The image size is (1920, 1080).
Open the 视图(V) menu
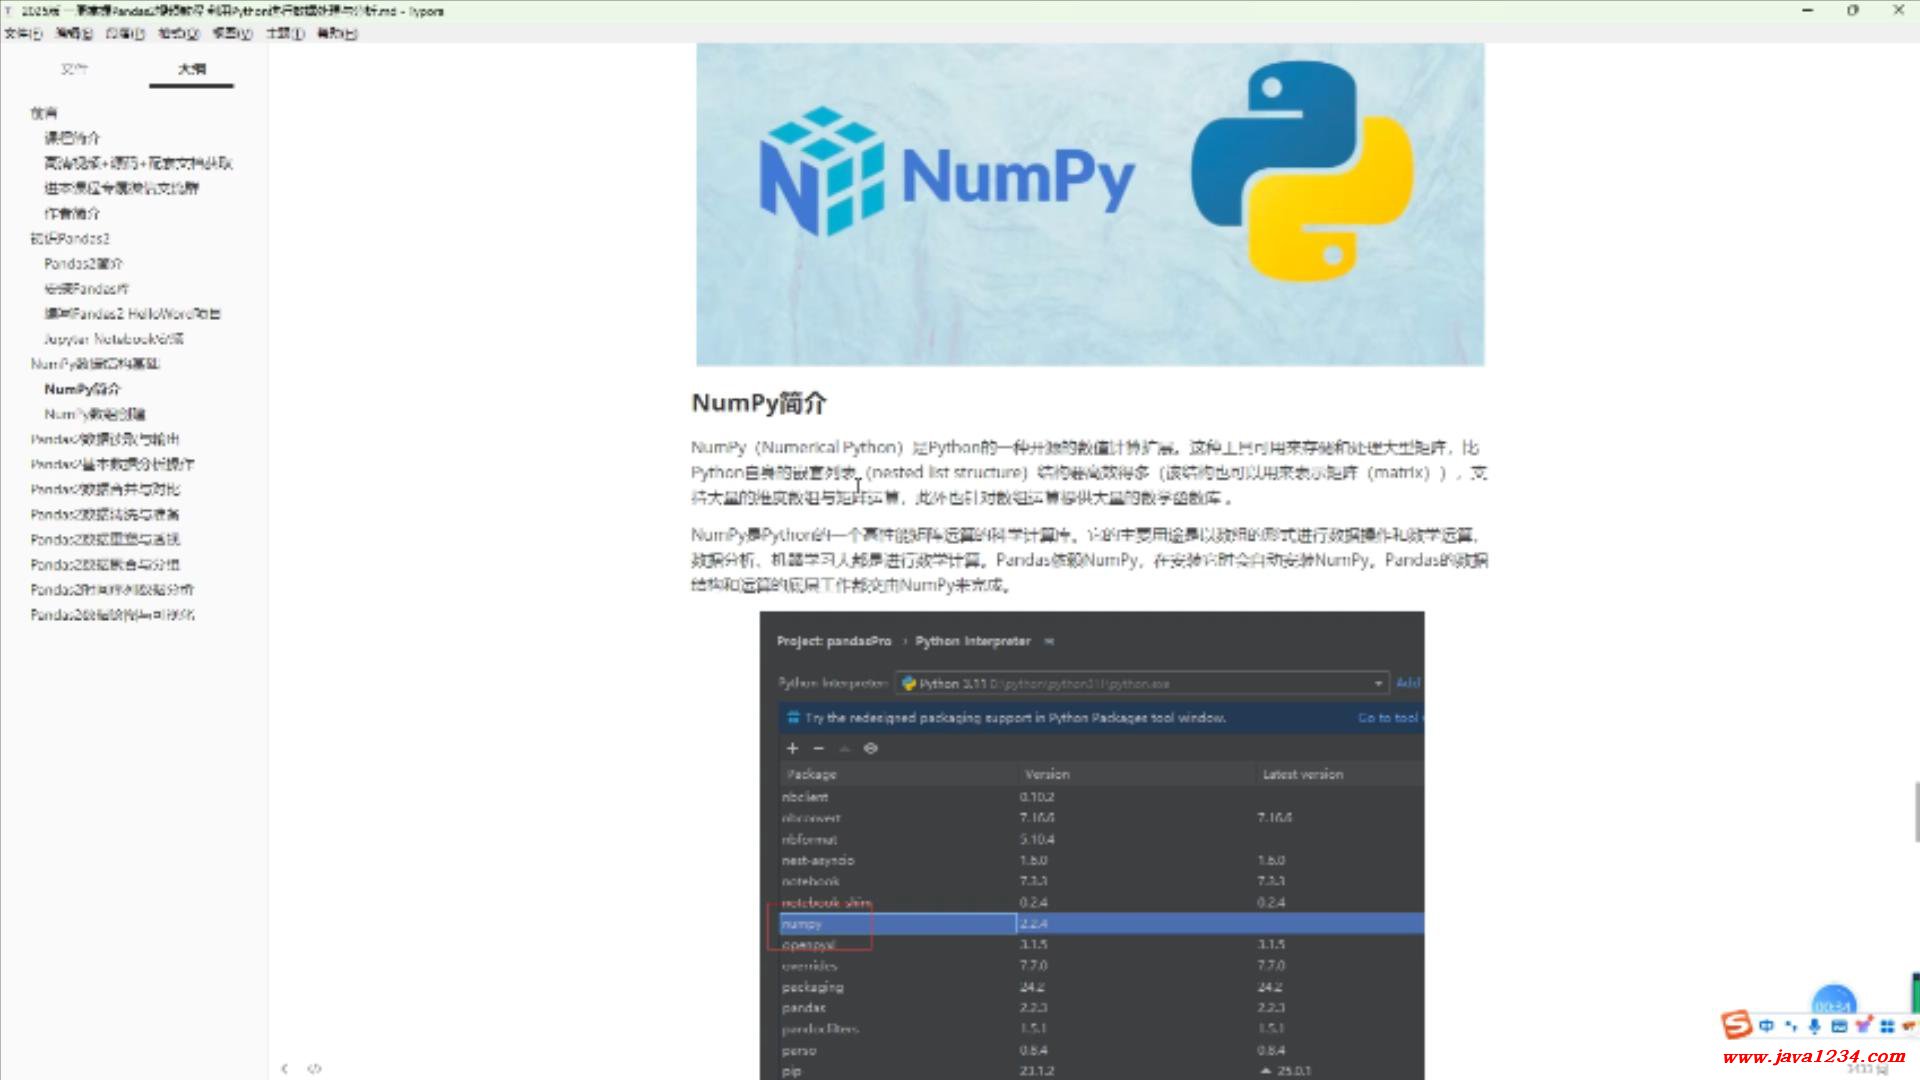click(x=232, y=33)
